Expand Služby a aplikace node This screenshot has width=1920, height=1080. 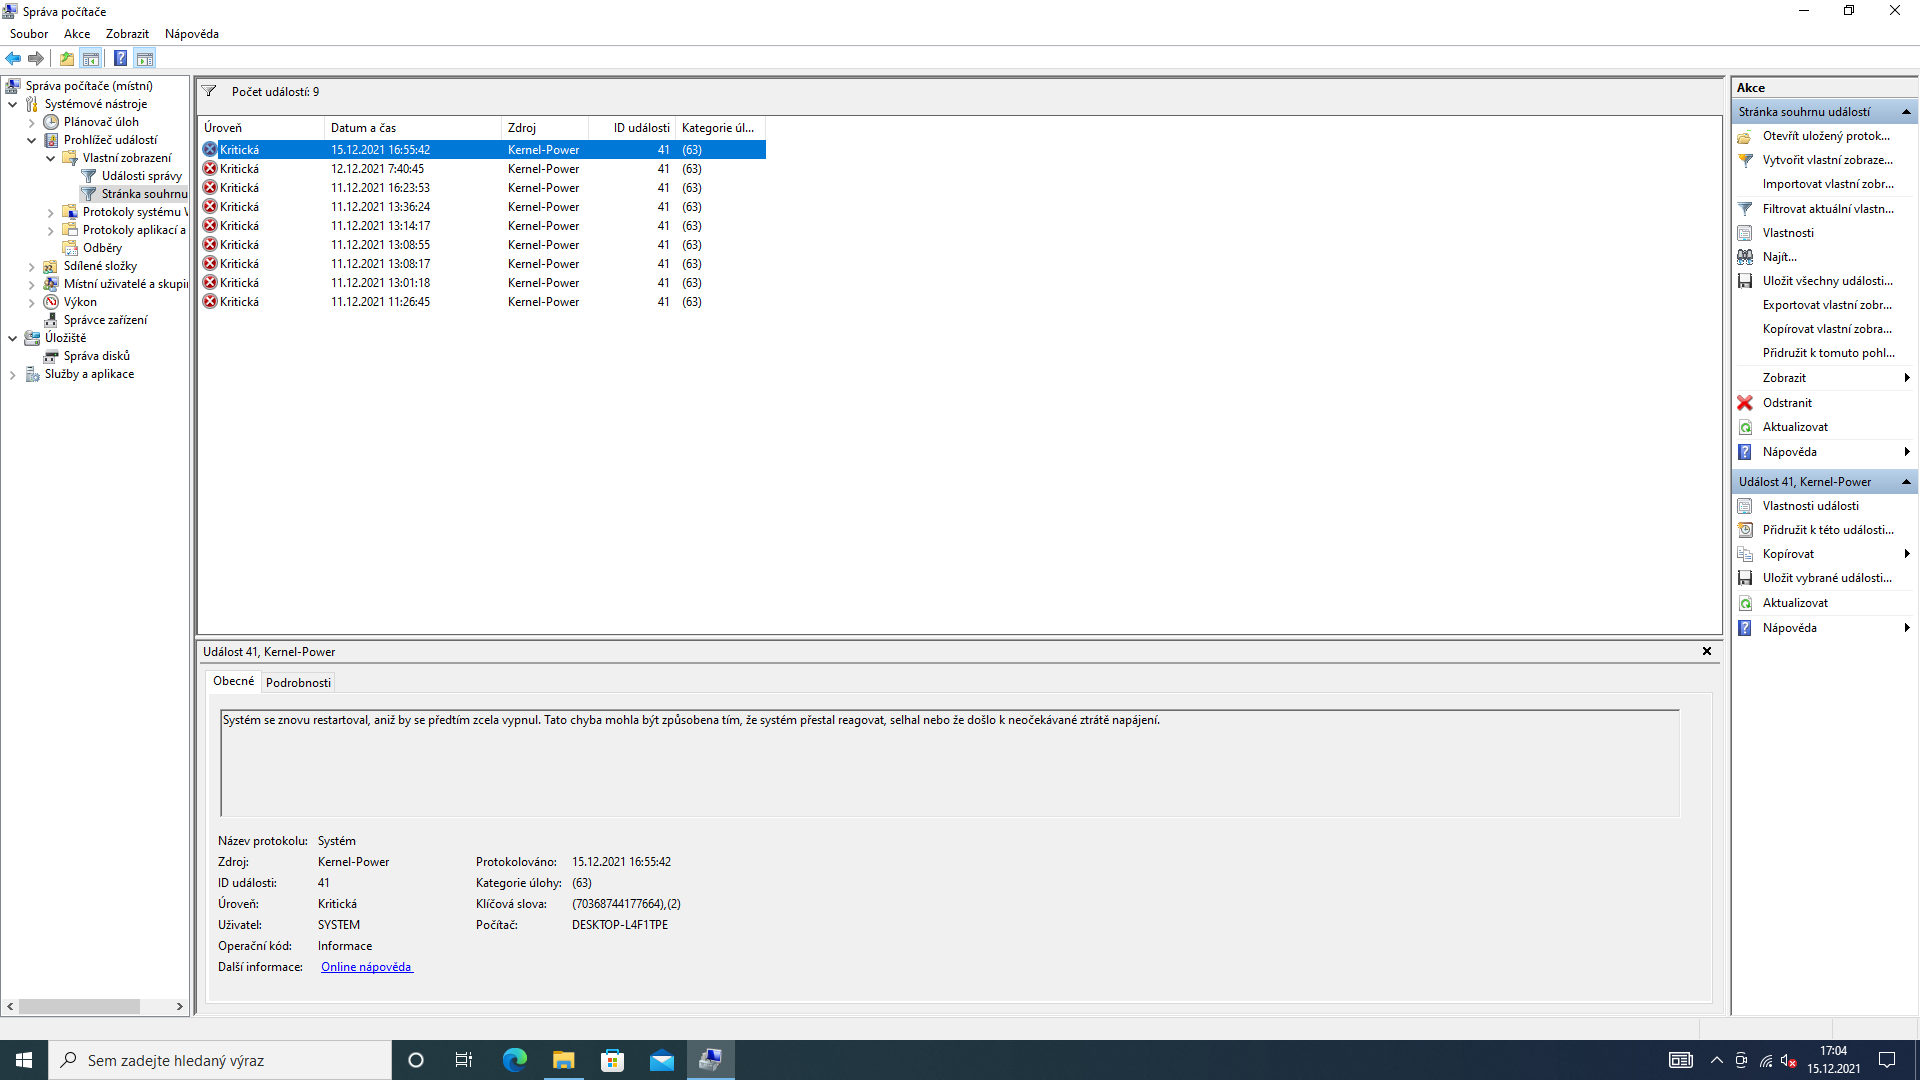click(12, 374)
